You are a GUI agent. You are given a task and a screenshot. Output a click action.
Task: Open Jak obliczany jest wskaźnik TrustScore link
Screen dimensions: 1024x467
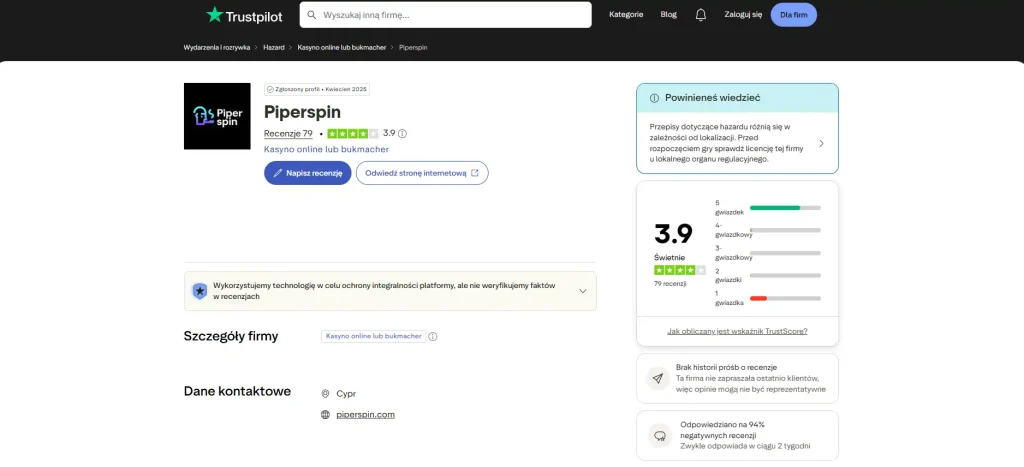tap(737, 331)
